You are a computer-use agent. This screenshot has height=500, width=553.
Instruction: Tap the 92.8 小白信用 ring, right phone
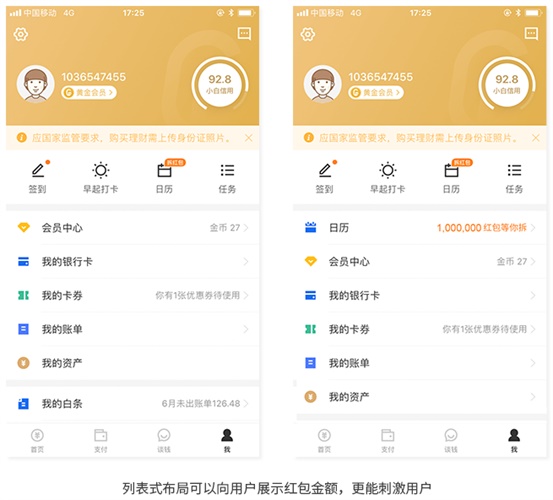tap(507, 84)
